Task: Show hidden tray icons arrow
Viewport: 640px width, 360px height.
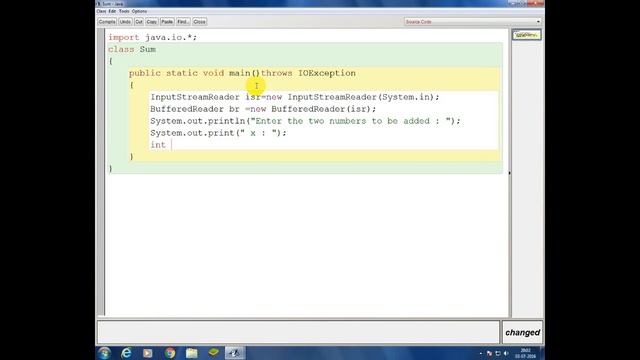Action: point(481,353)
